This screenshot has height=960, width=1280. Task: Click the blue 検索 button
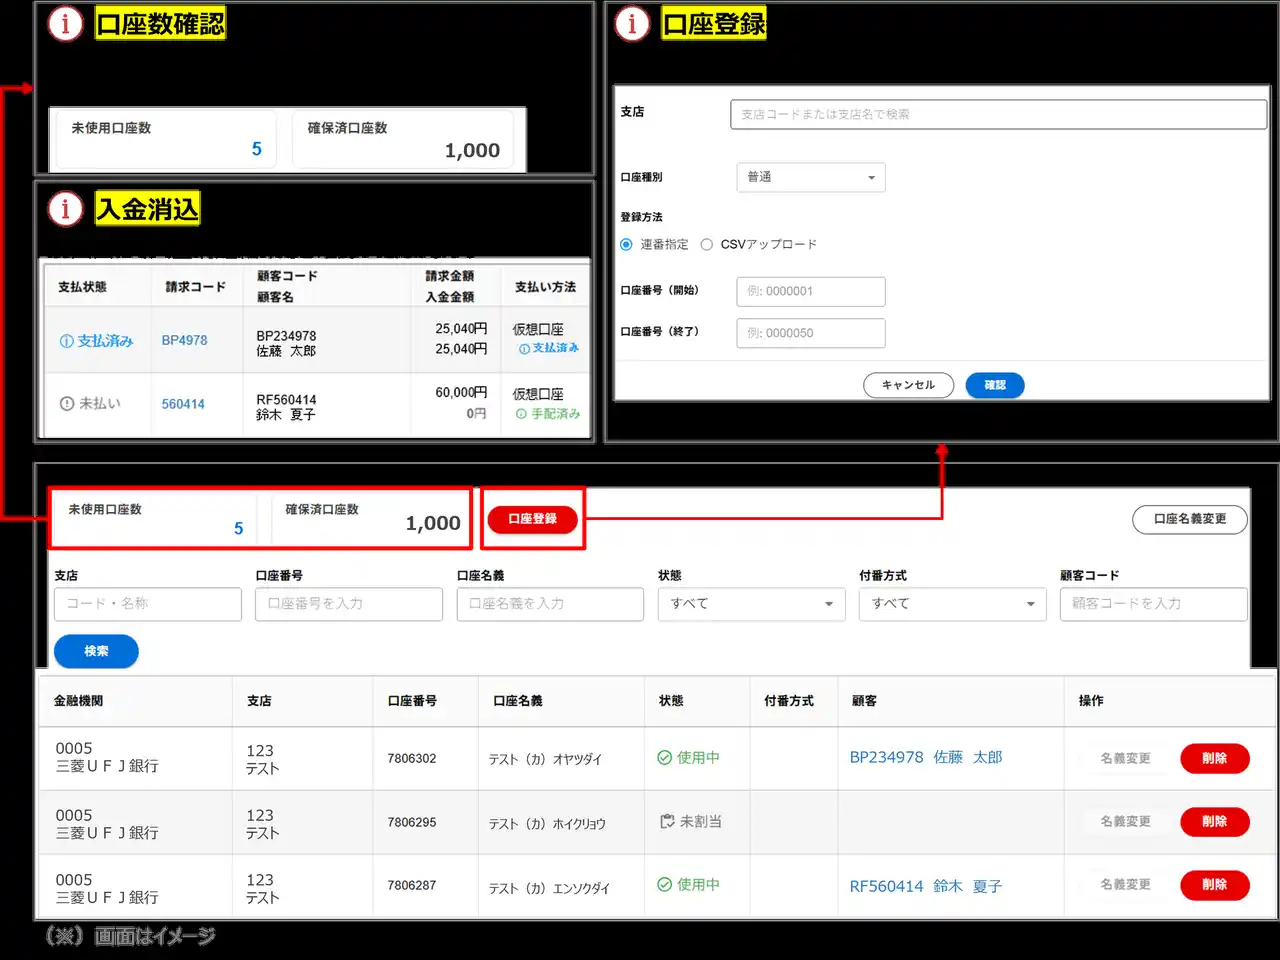pyautogui.click(x=96, y=651)
